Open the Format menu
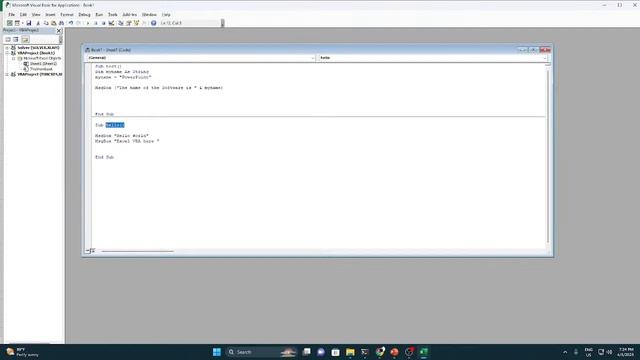 click(x=67, y=15)
